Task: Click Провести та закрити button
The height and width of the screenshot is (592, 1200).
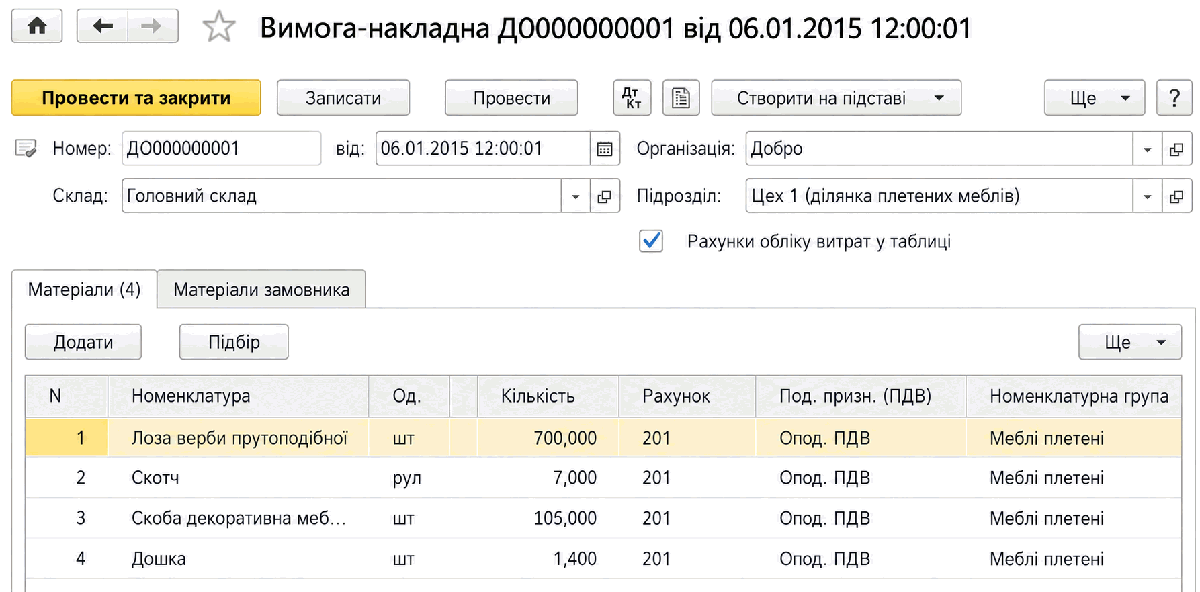Action: point(136,98)
